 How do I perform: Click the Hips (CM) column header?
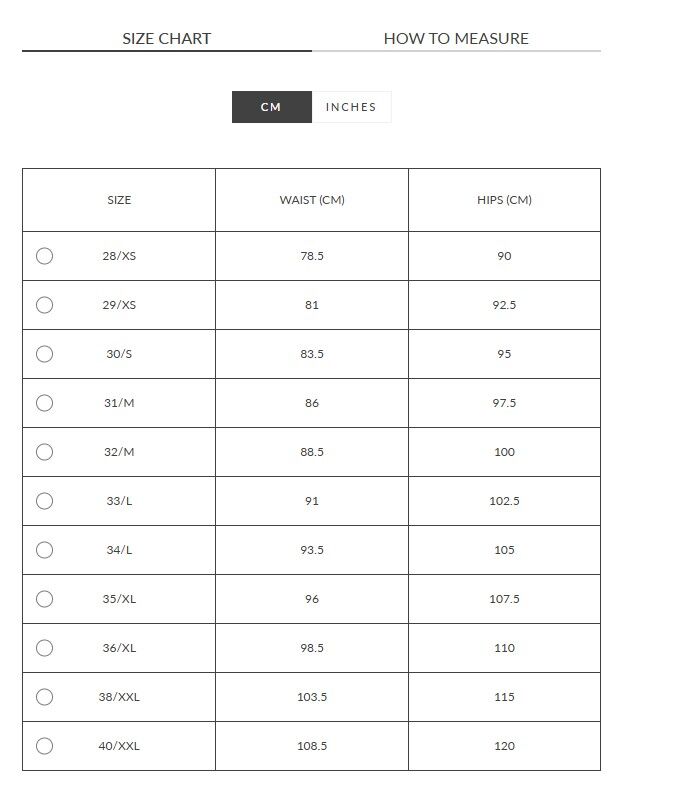(505, 200)
